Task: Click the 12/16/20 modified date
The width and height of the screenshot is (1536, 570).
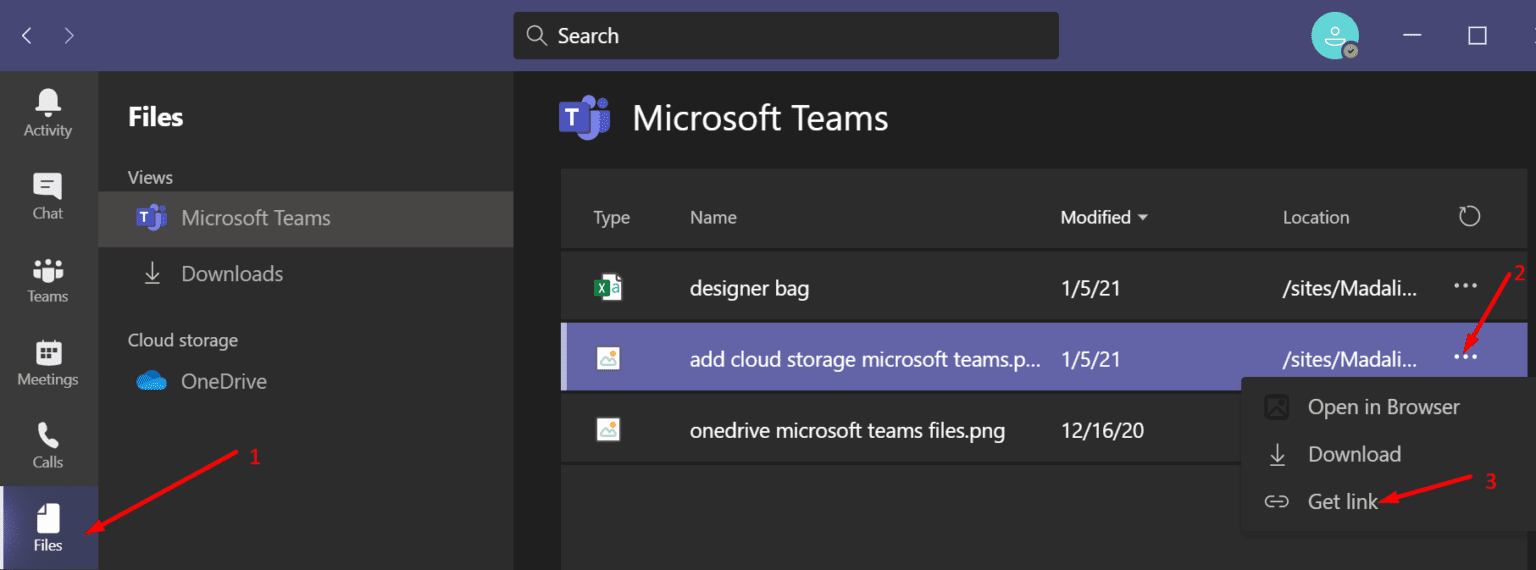Action: (1102, 431)
